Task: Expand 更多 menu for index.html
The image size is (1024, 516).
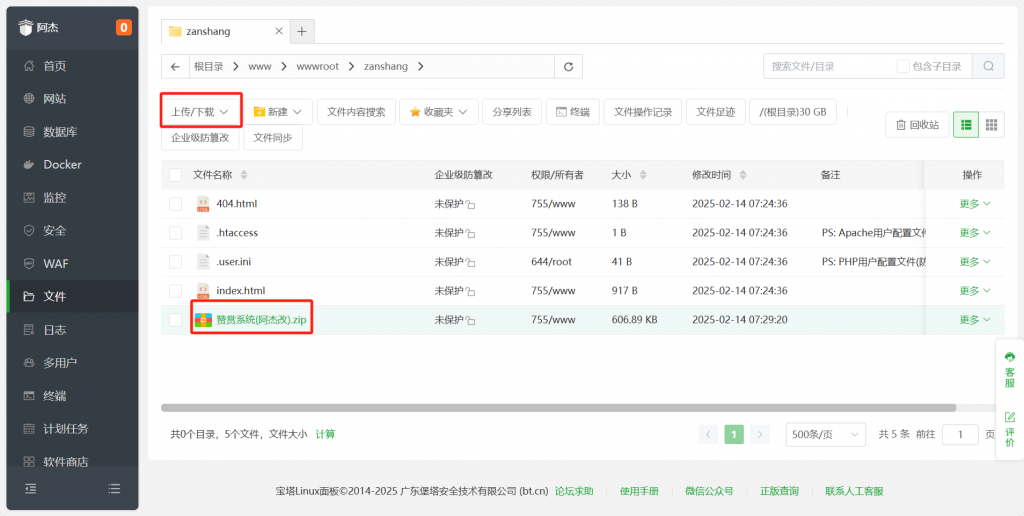Action: [974, 291]
